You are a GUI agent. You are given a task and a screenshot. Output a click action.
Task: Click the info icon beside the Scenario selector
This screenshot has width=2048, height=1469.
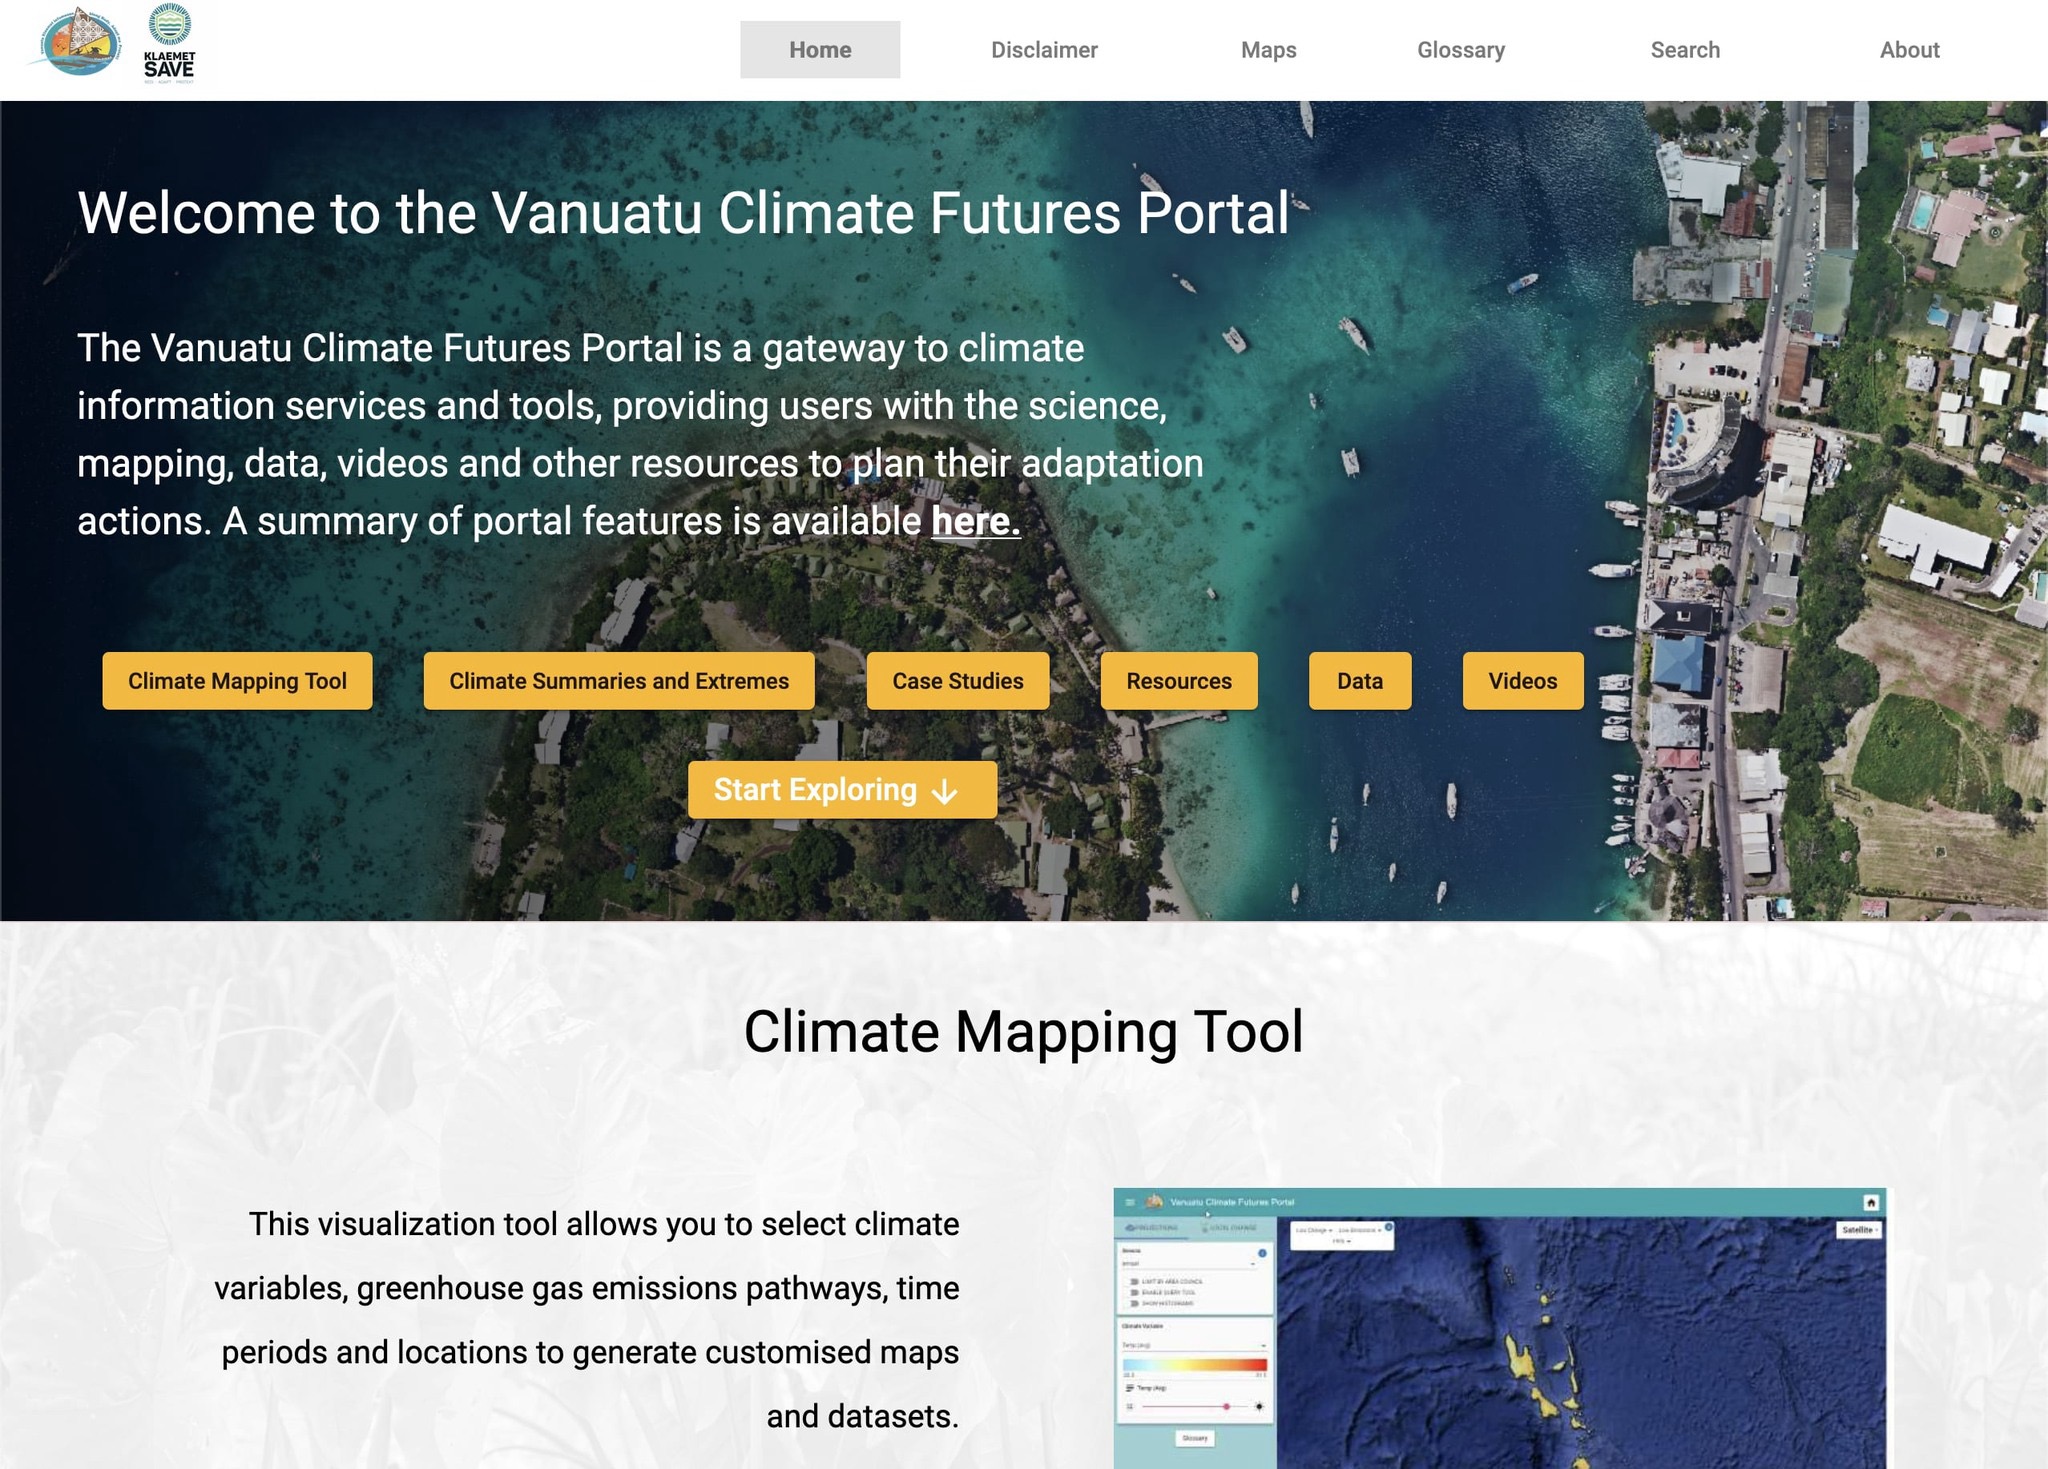click(x=1261, y=1253)
